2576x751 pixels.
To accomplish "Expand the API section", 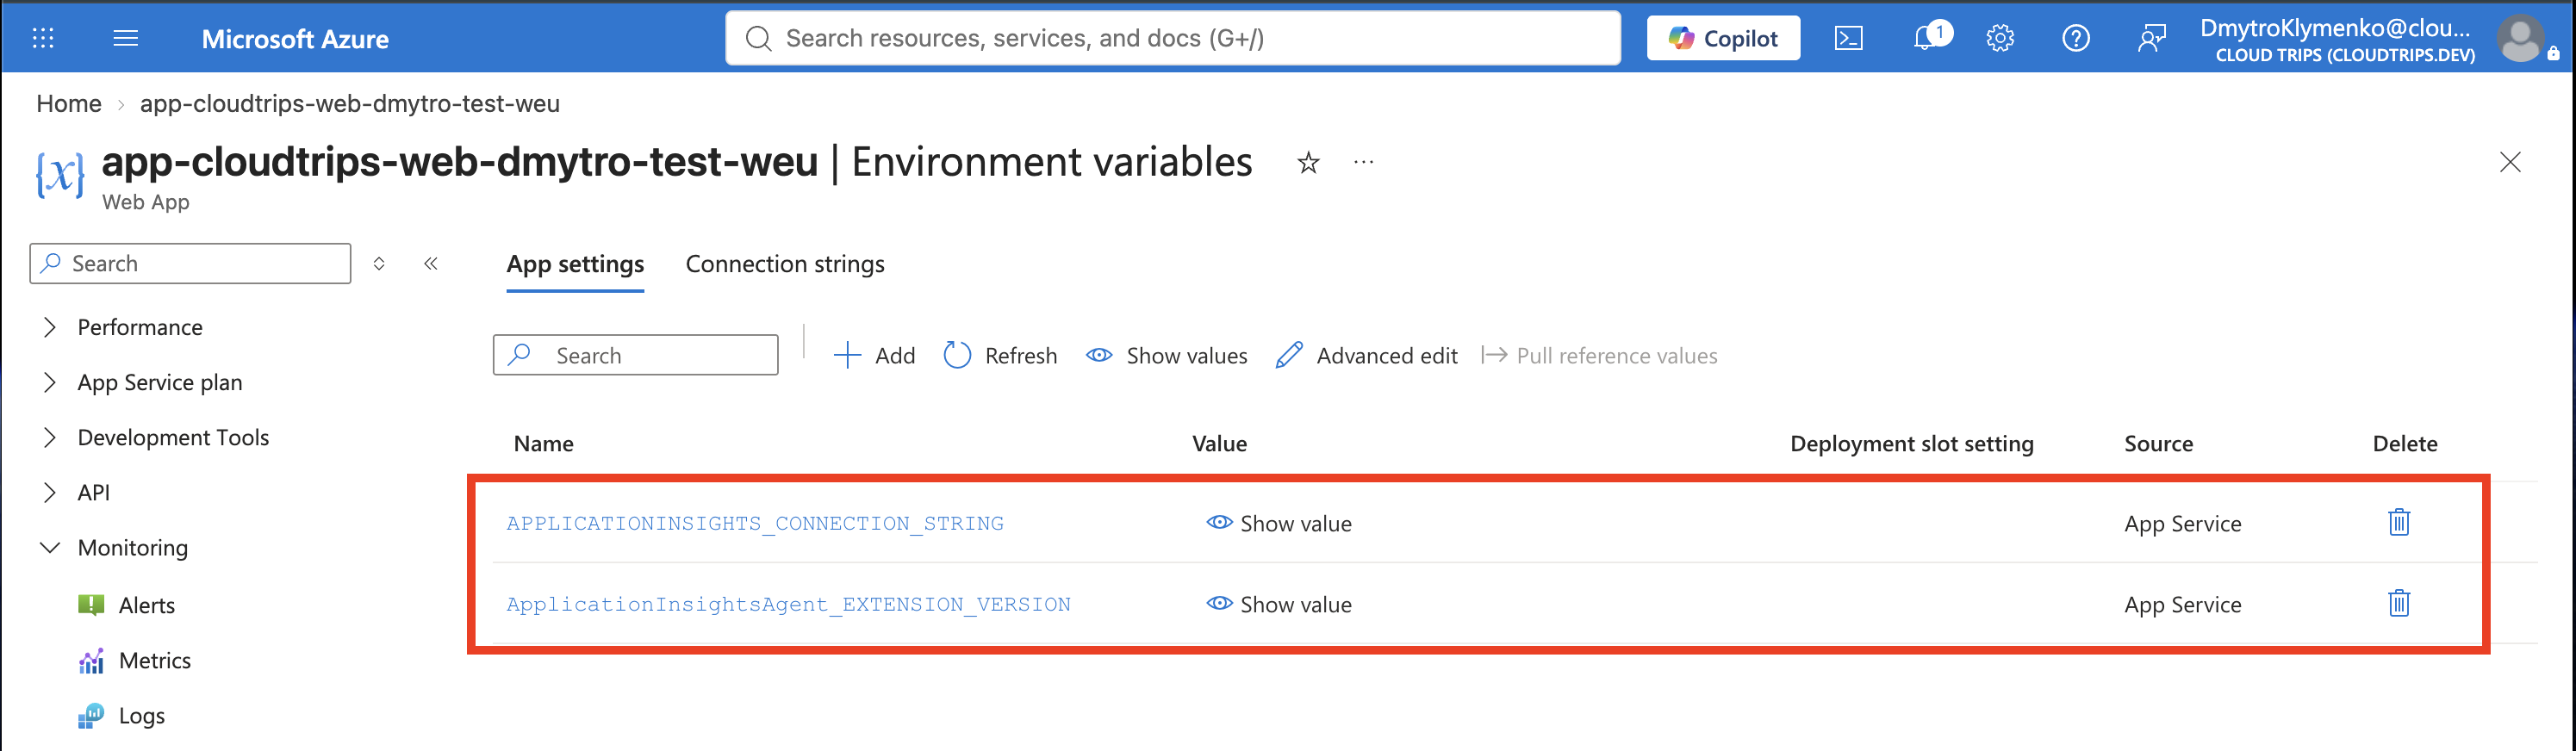I will tap(50, 492).
